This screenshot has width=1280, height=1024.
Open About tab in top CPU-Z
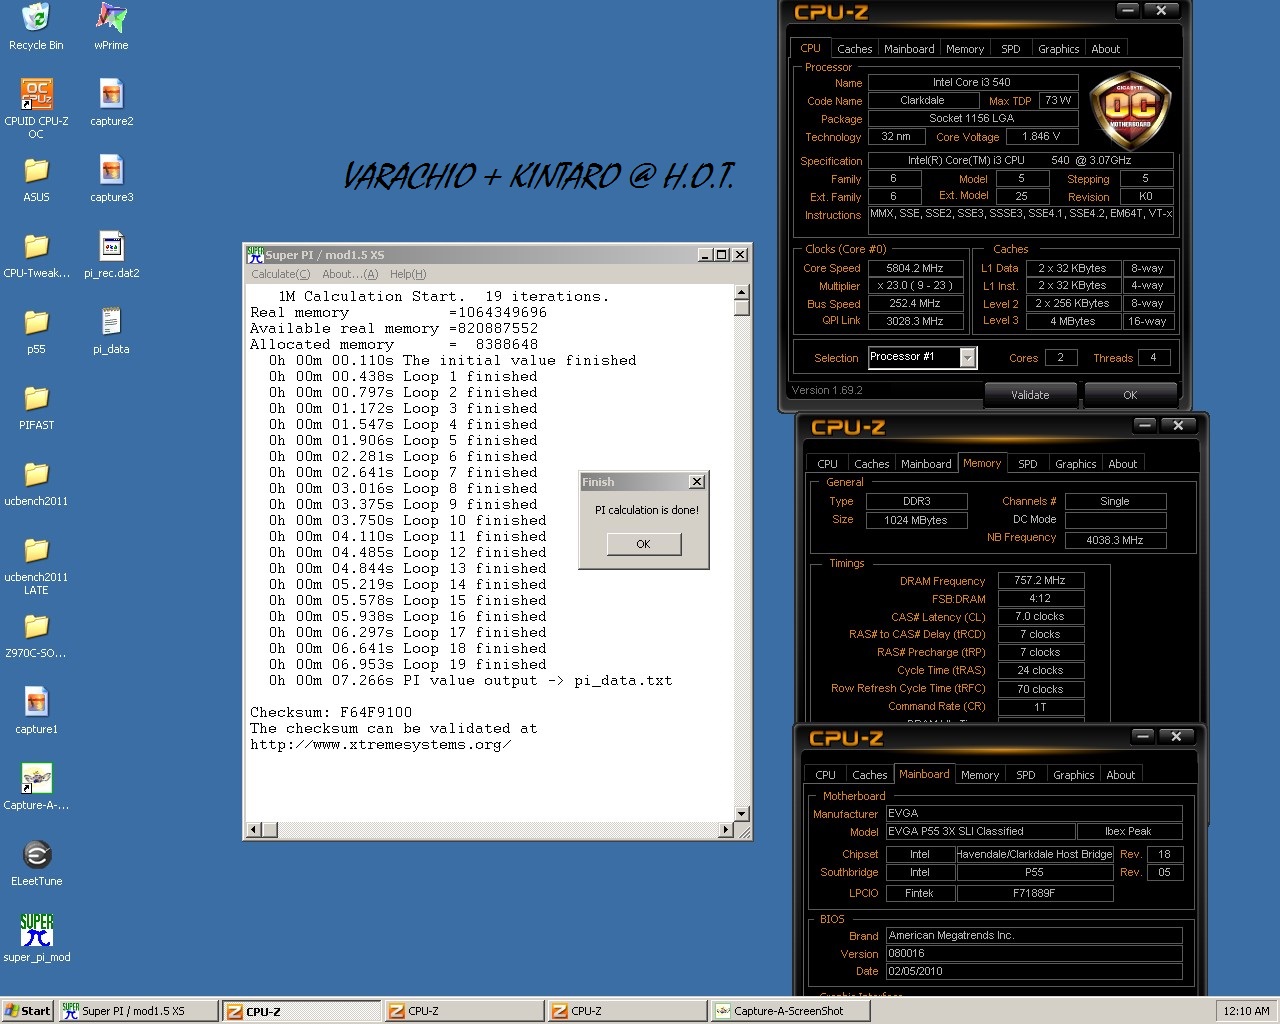coord(1106,49)
